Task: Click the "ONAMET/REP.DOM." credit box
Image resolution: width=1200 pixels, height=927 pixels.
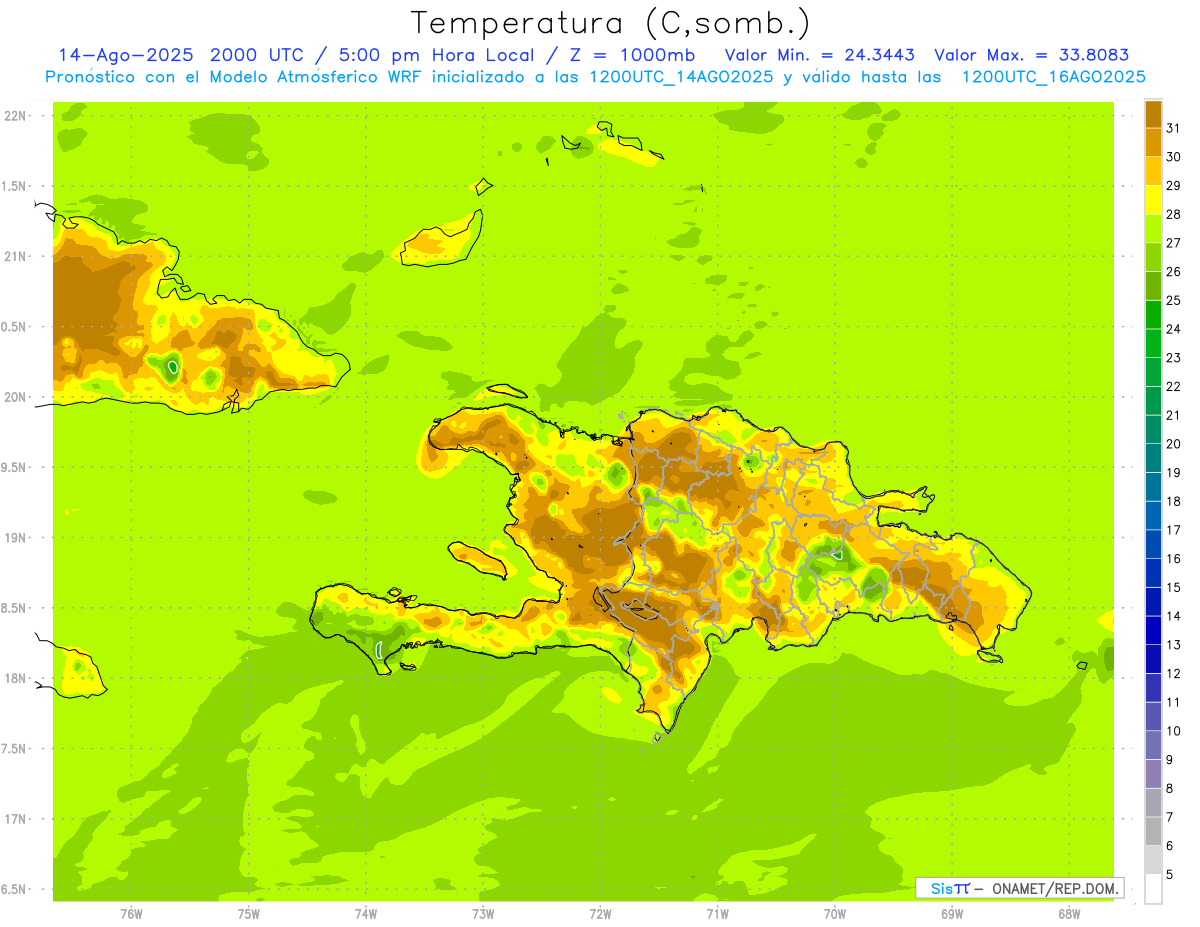Action: pyautogui.click(x=1019, y=888)
